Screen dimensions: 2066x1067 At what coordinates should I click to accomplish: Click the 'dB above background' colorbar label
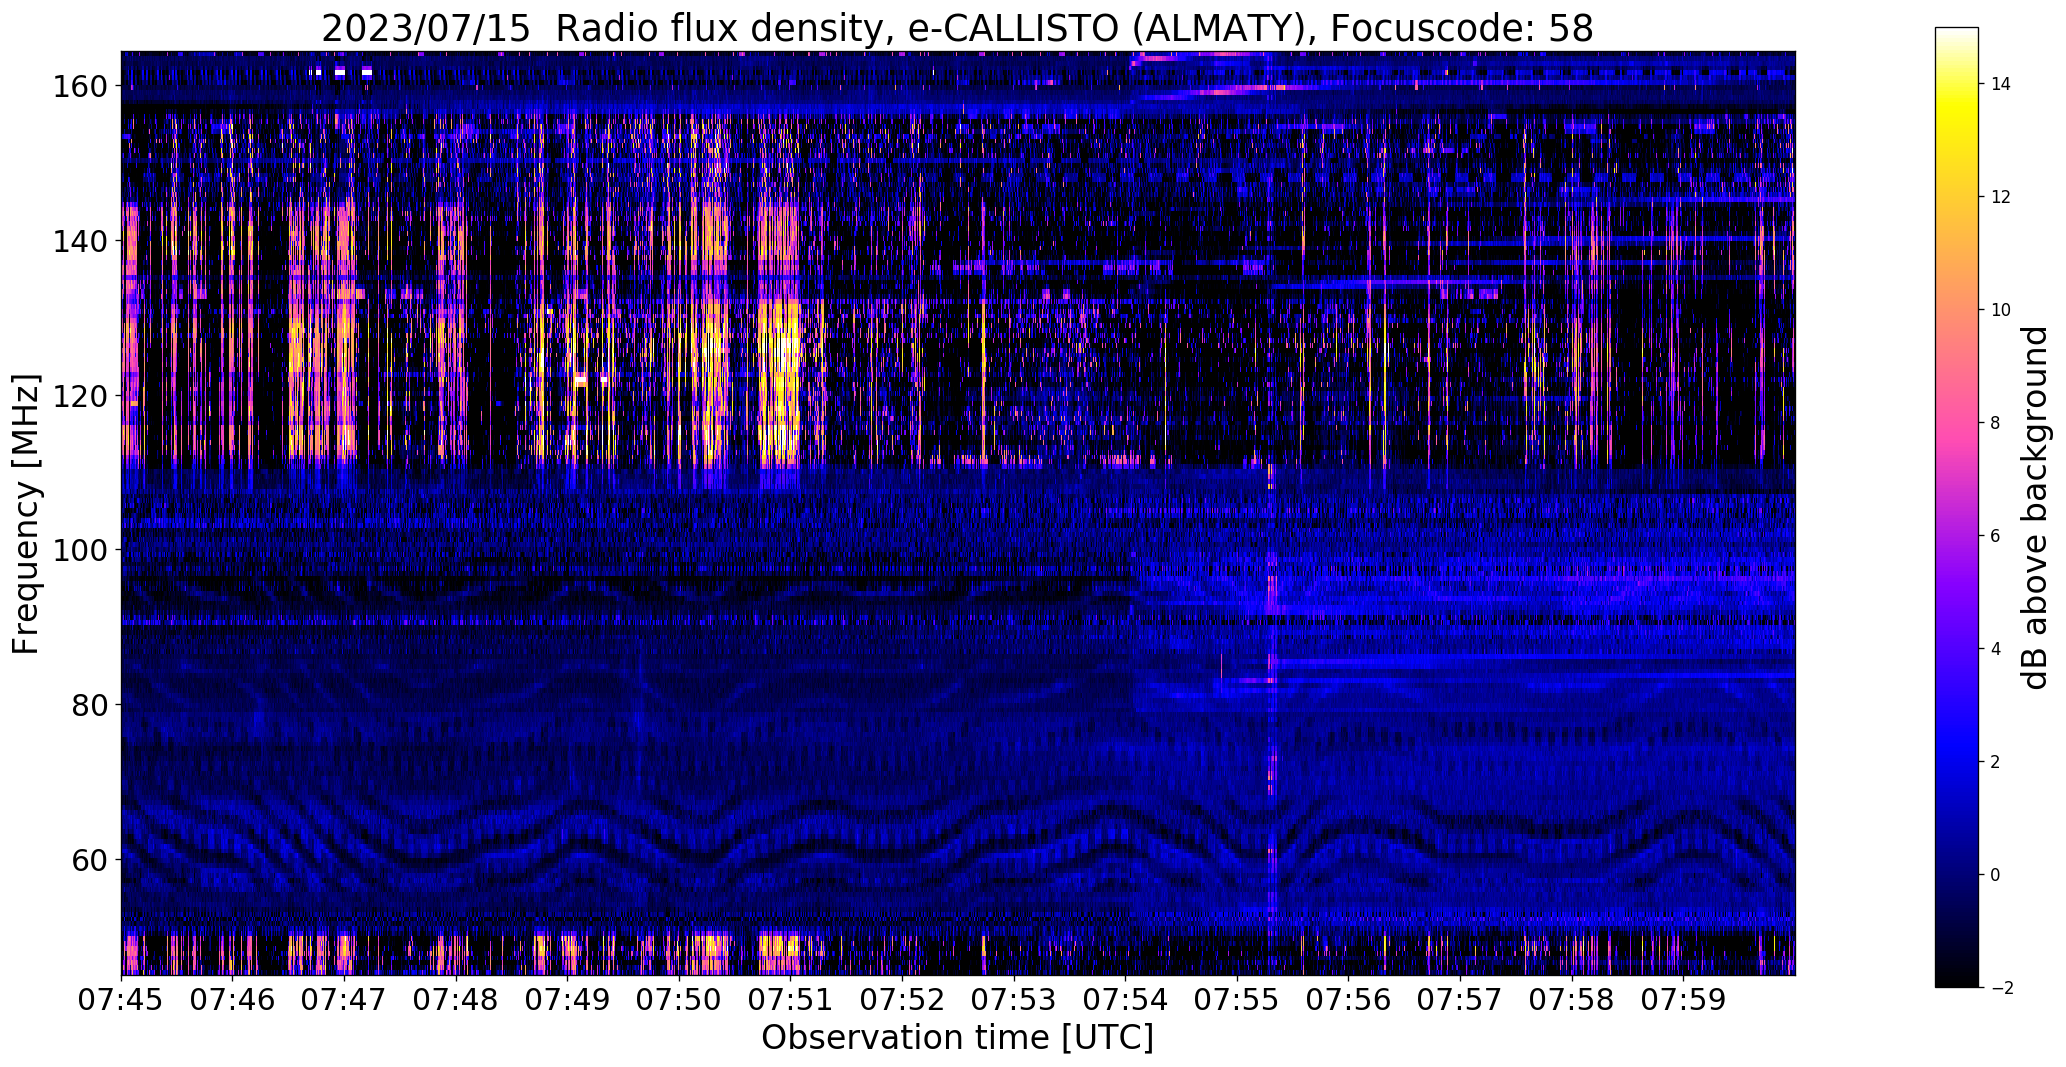coord(2035,508)
